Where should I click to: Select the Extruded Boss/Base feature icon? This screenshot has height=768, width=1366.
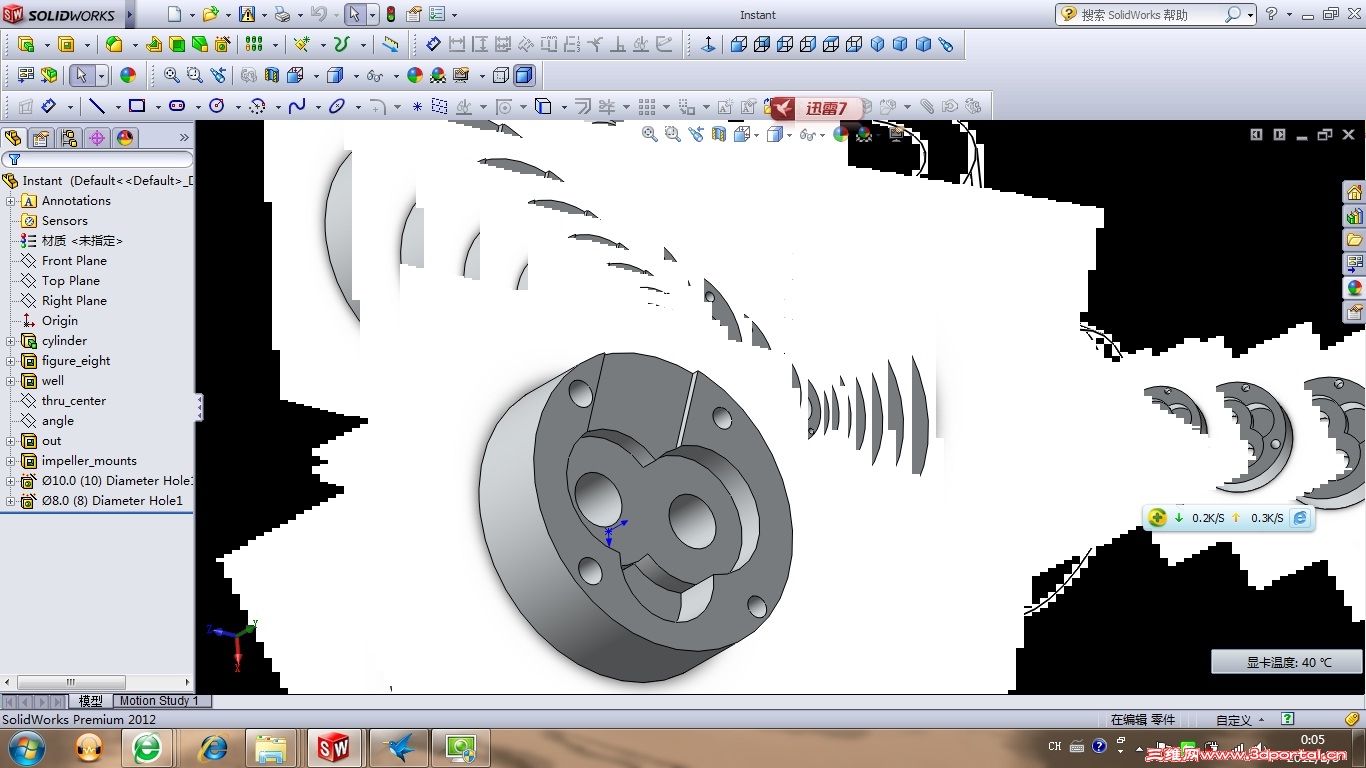[x=27, y=44]
